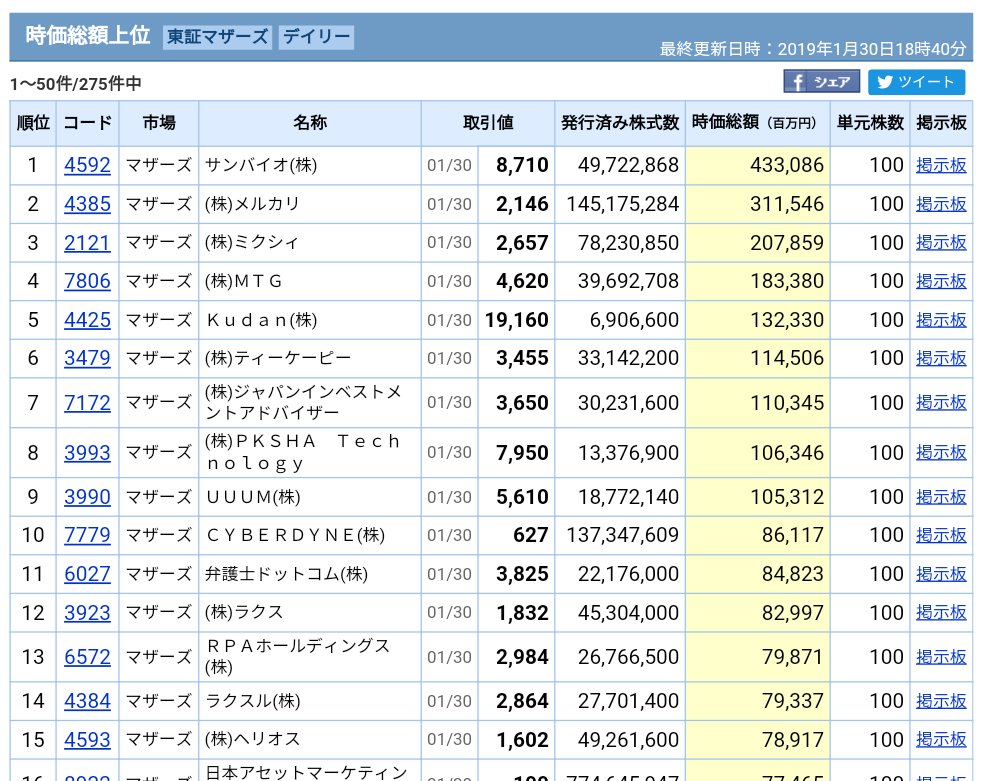
Task: Click the Facebook share button
Action: [x=821, y=82]
